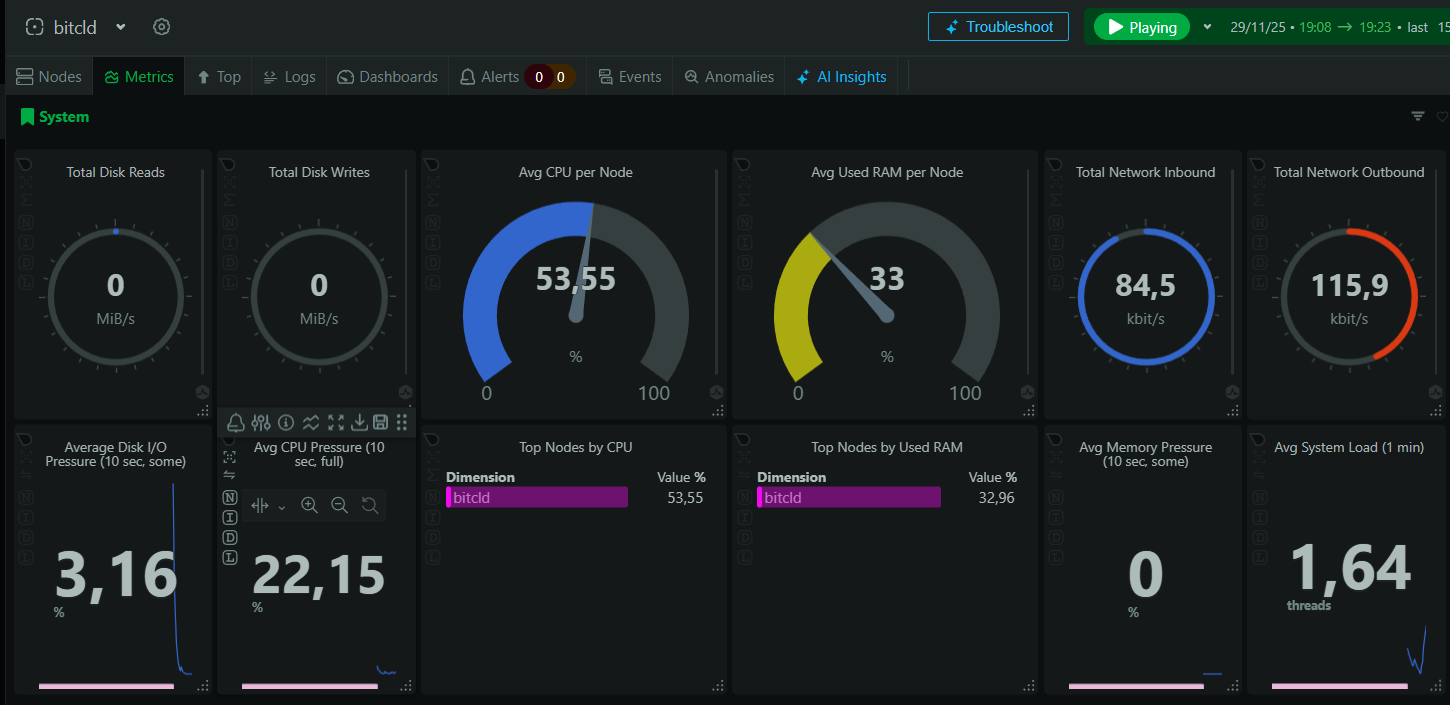Click the Troubleshoot button
The width and height of the screenshot is (1450, 705).
click(x=998, y=27)
